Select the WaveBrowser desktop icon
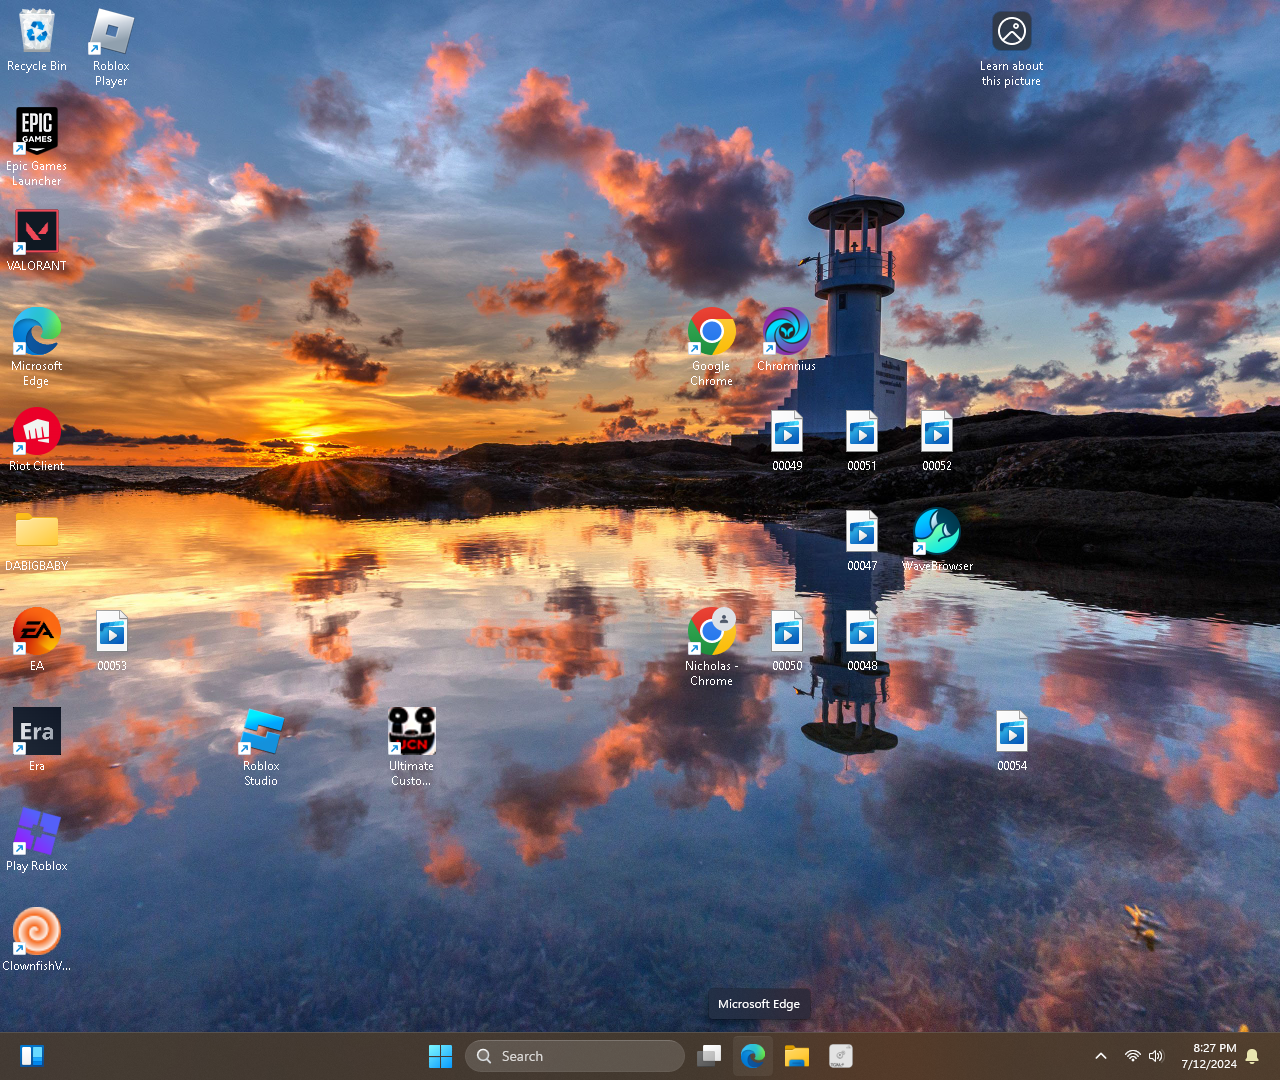The image size is (1280, 1080). pos(937,532)
